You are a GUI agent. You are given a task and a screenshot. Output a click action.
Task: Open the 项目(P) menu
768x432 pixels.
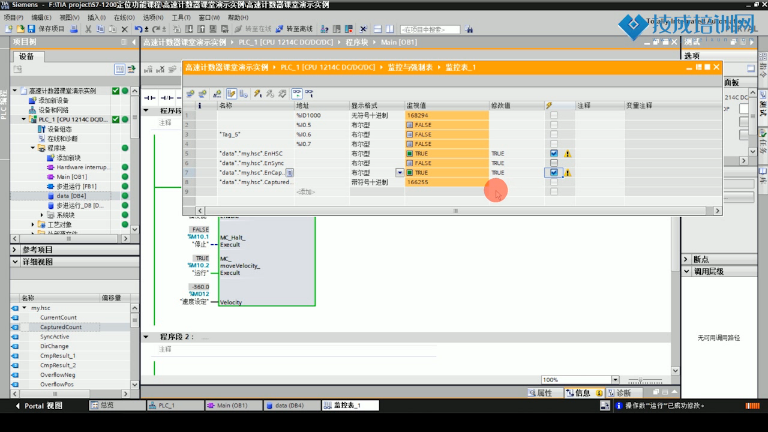(13, 18)
